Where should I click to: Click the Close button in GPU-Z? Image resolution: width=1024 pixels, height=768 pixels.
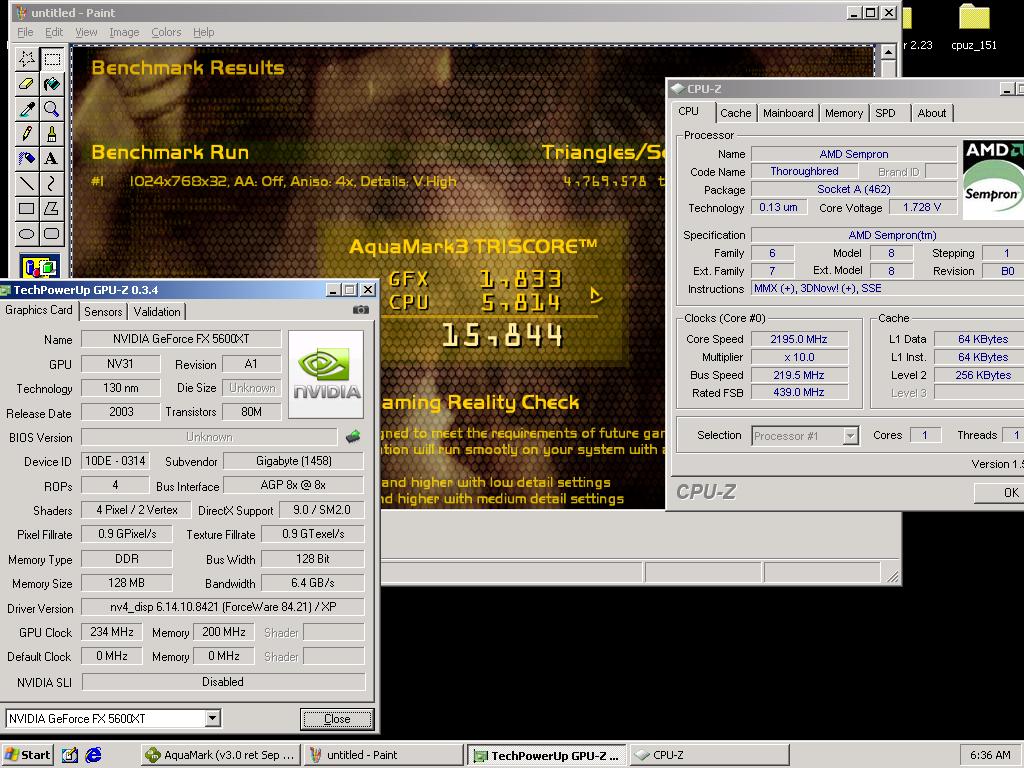point(337,719)
